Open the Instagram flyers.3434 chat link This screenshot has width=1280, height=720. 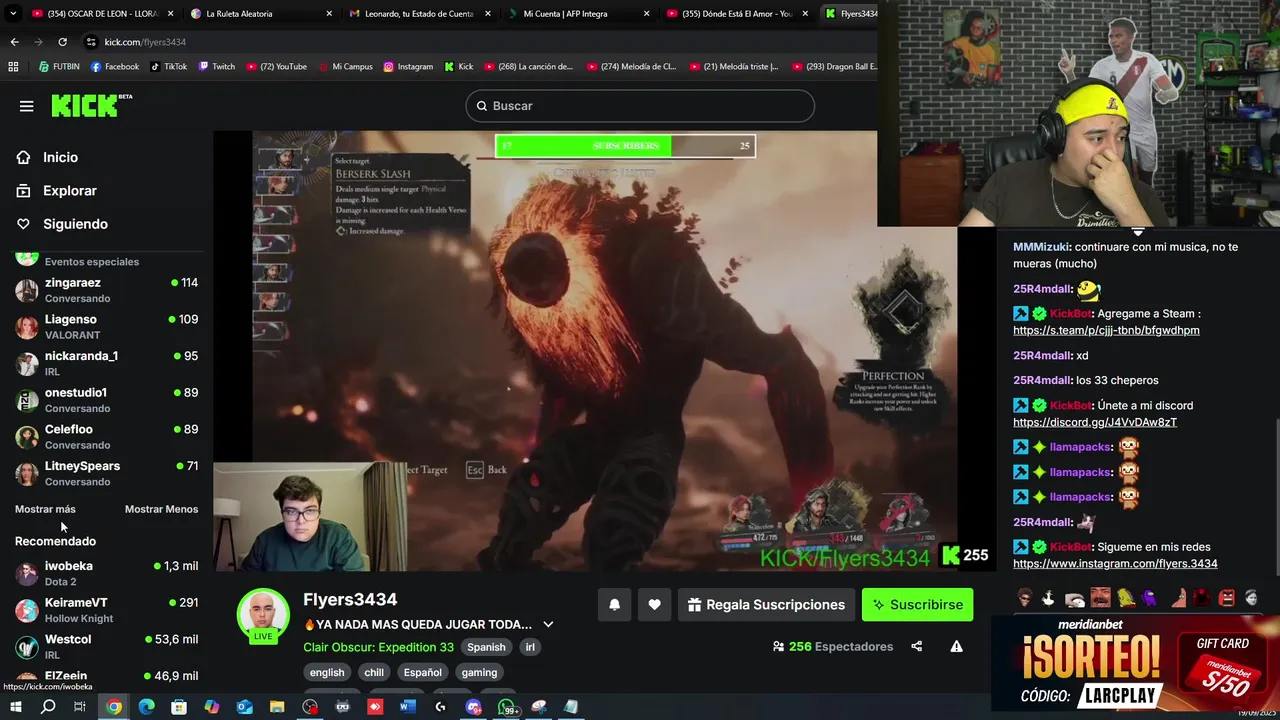[x=1115, y=564]
